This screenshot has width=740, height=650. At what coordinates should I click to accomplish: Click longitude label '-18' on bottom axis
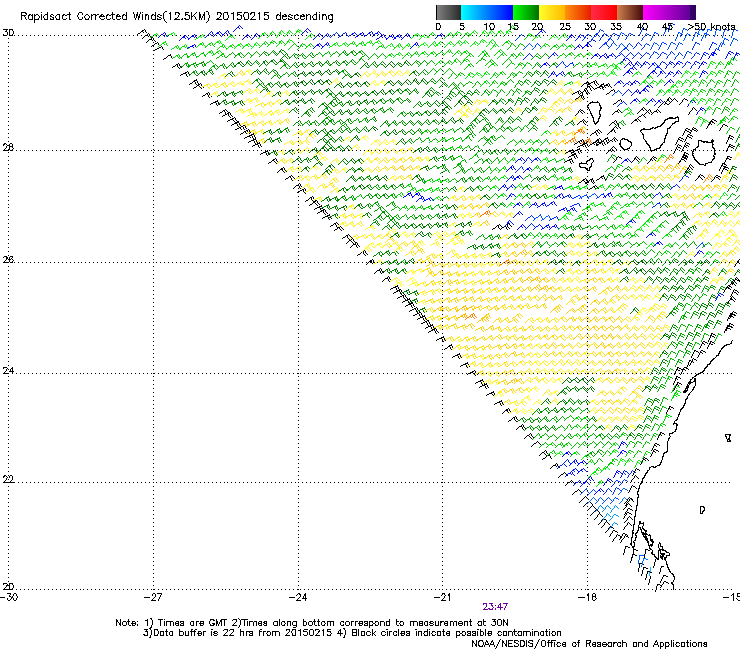point(587,597)
